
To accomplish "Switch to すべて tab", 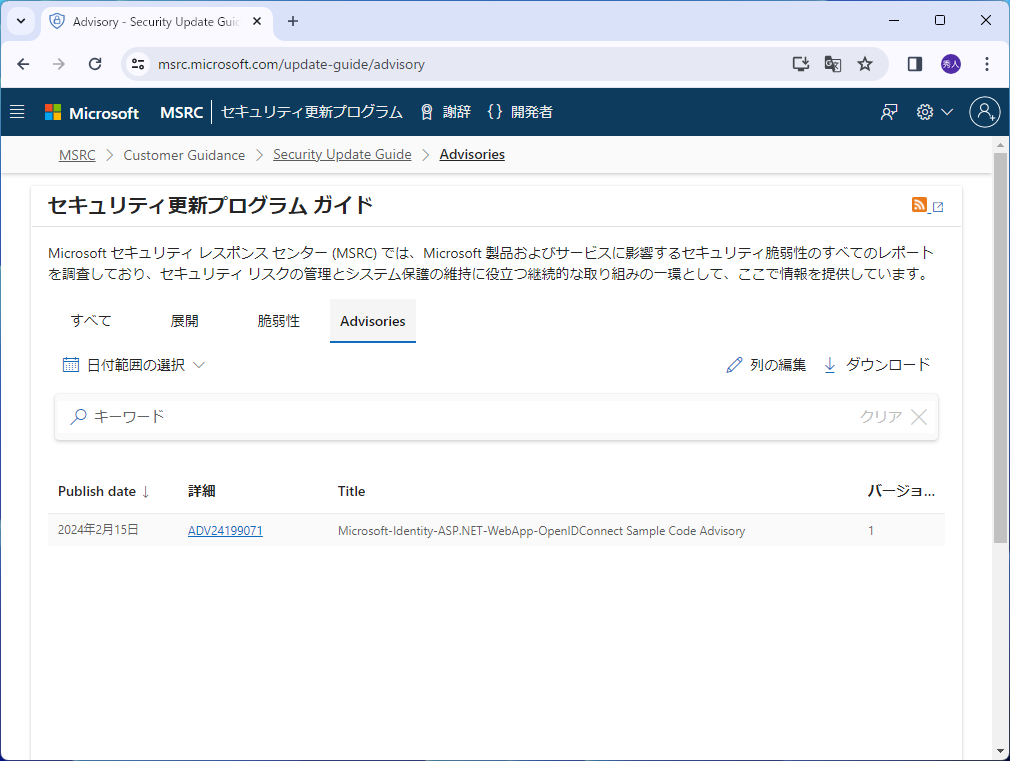I will [x=91, y=321].
